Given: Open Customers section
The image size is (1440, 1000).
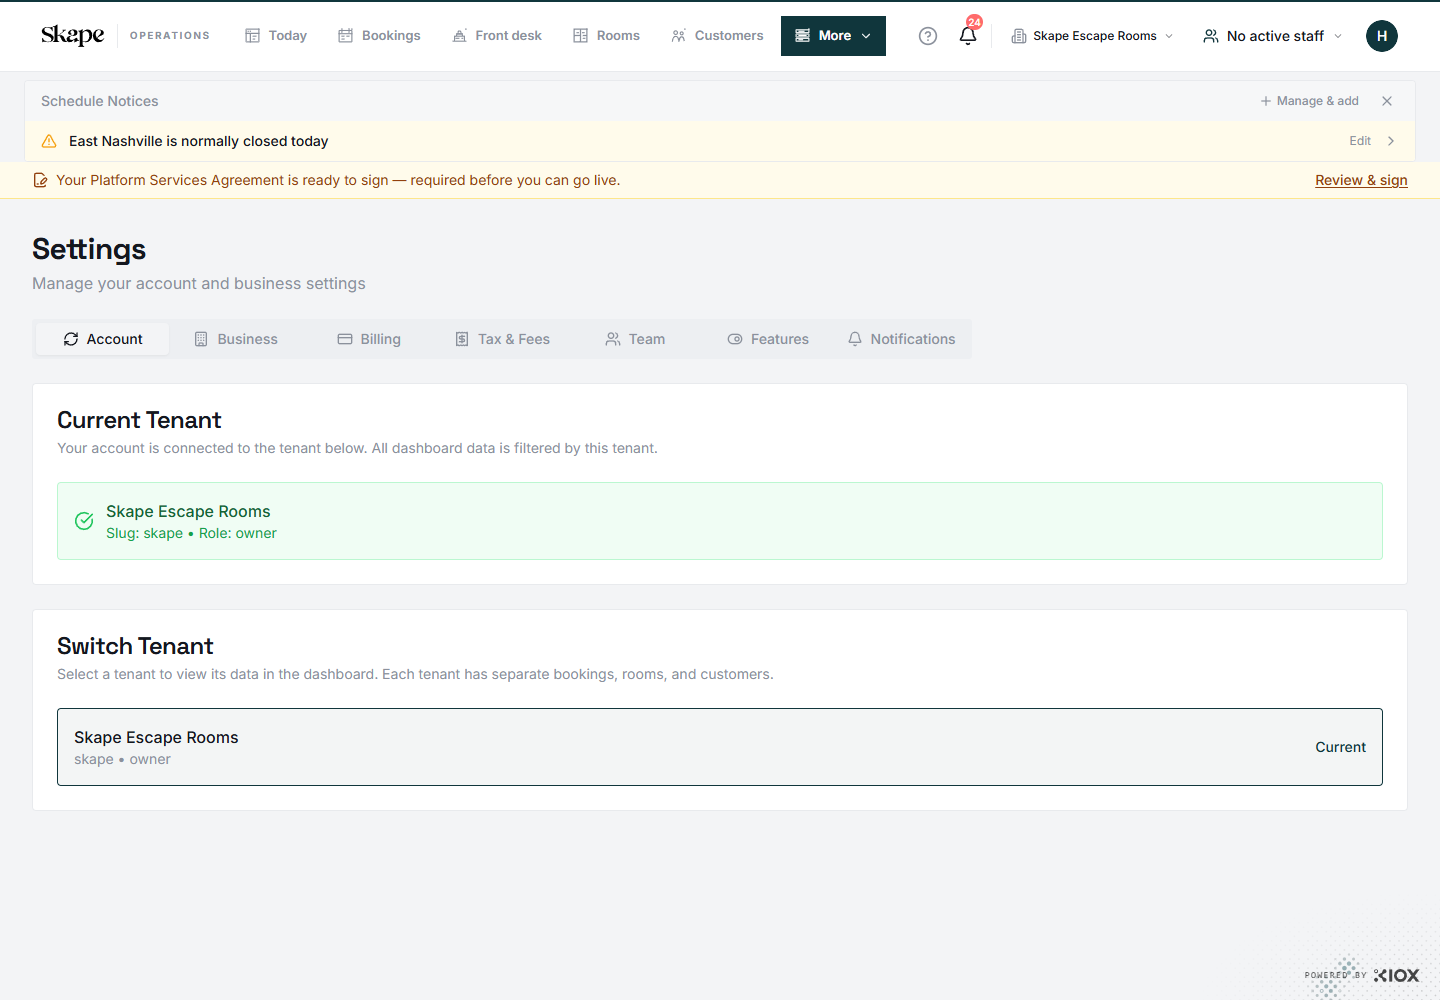Looking at the screenshot, I should pyautogui.click(x=717, y=35).
